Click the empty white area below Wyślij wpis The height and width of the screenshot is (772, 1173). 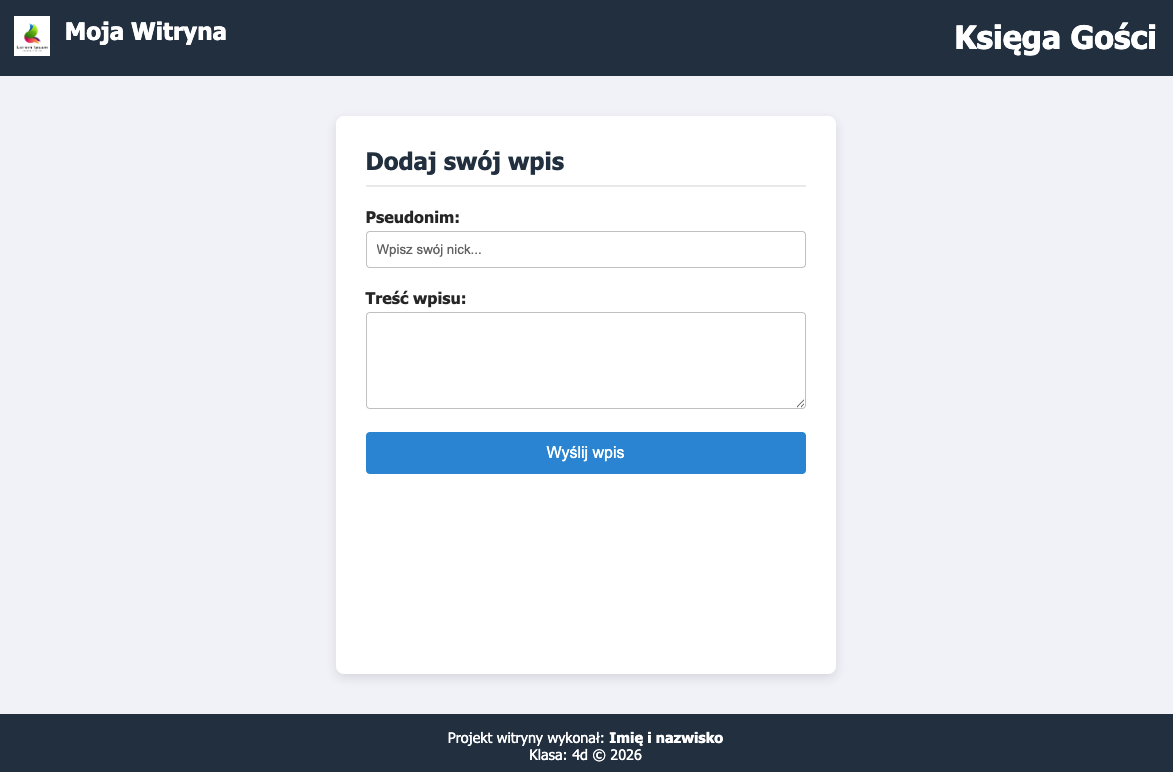tap(585, 570)
